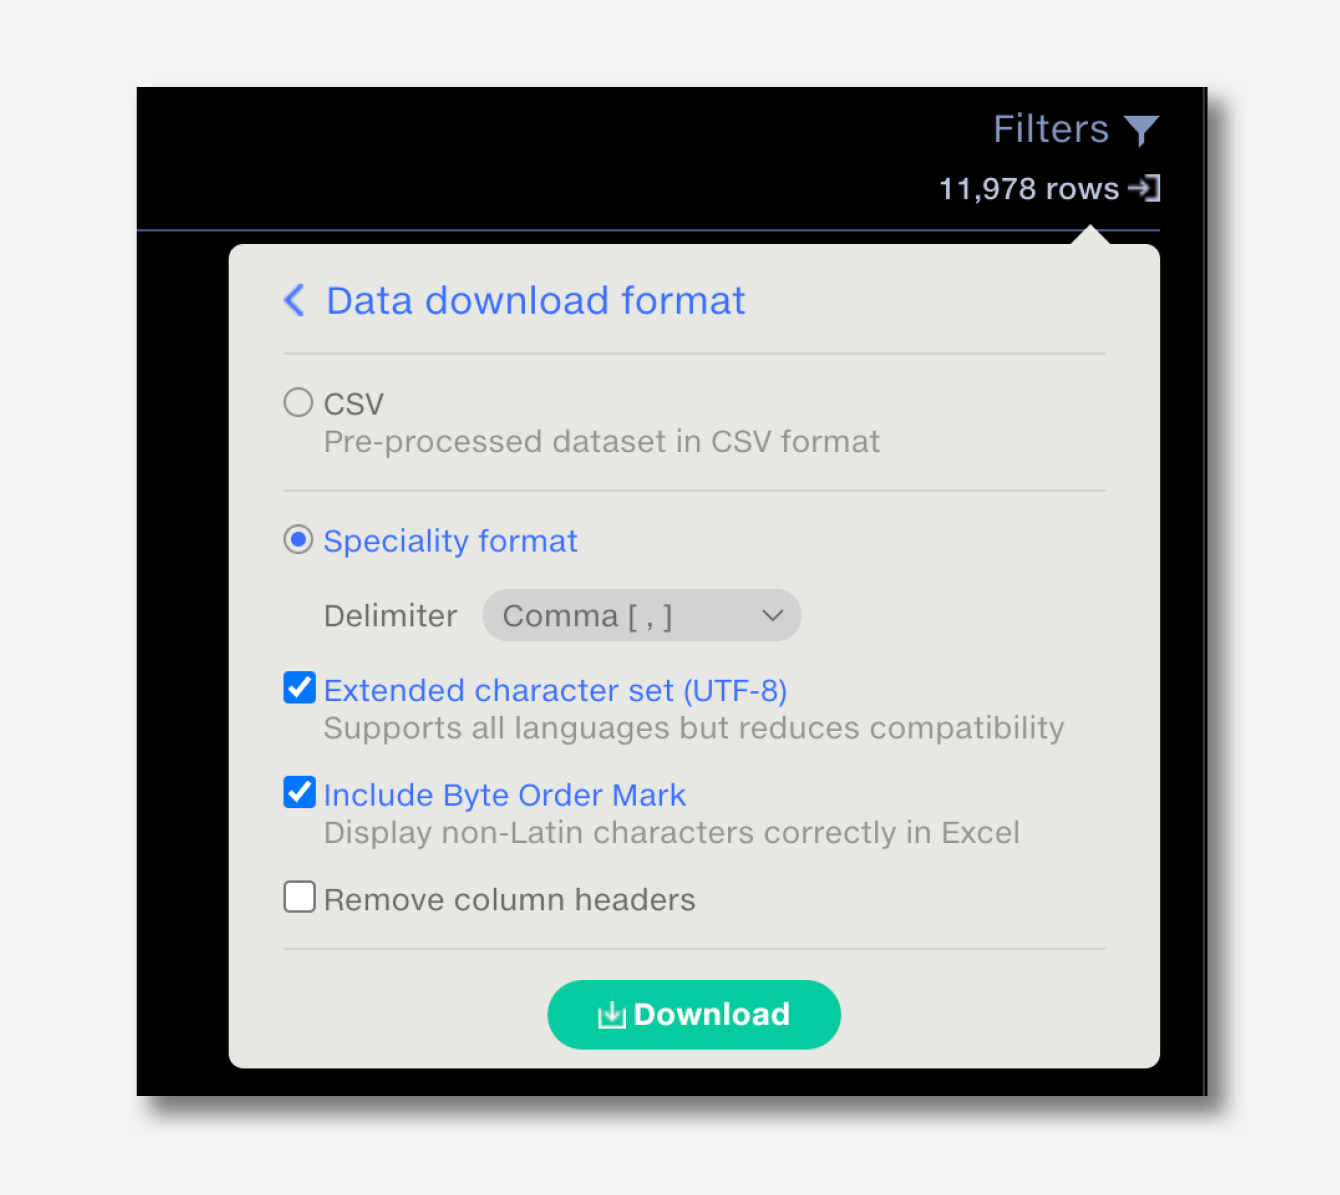Click the CSV option label
This screenshot has width=1340, height=1195.
354,404
